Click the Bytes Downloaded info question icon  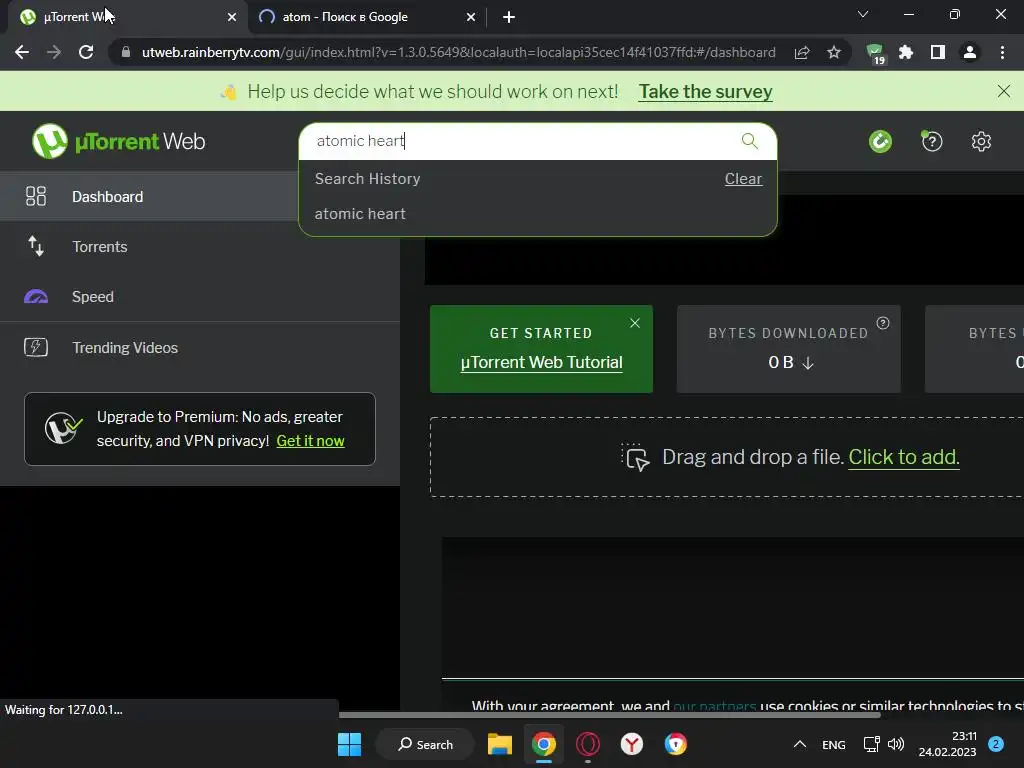[x=883, y=323]
